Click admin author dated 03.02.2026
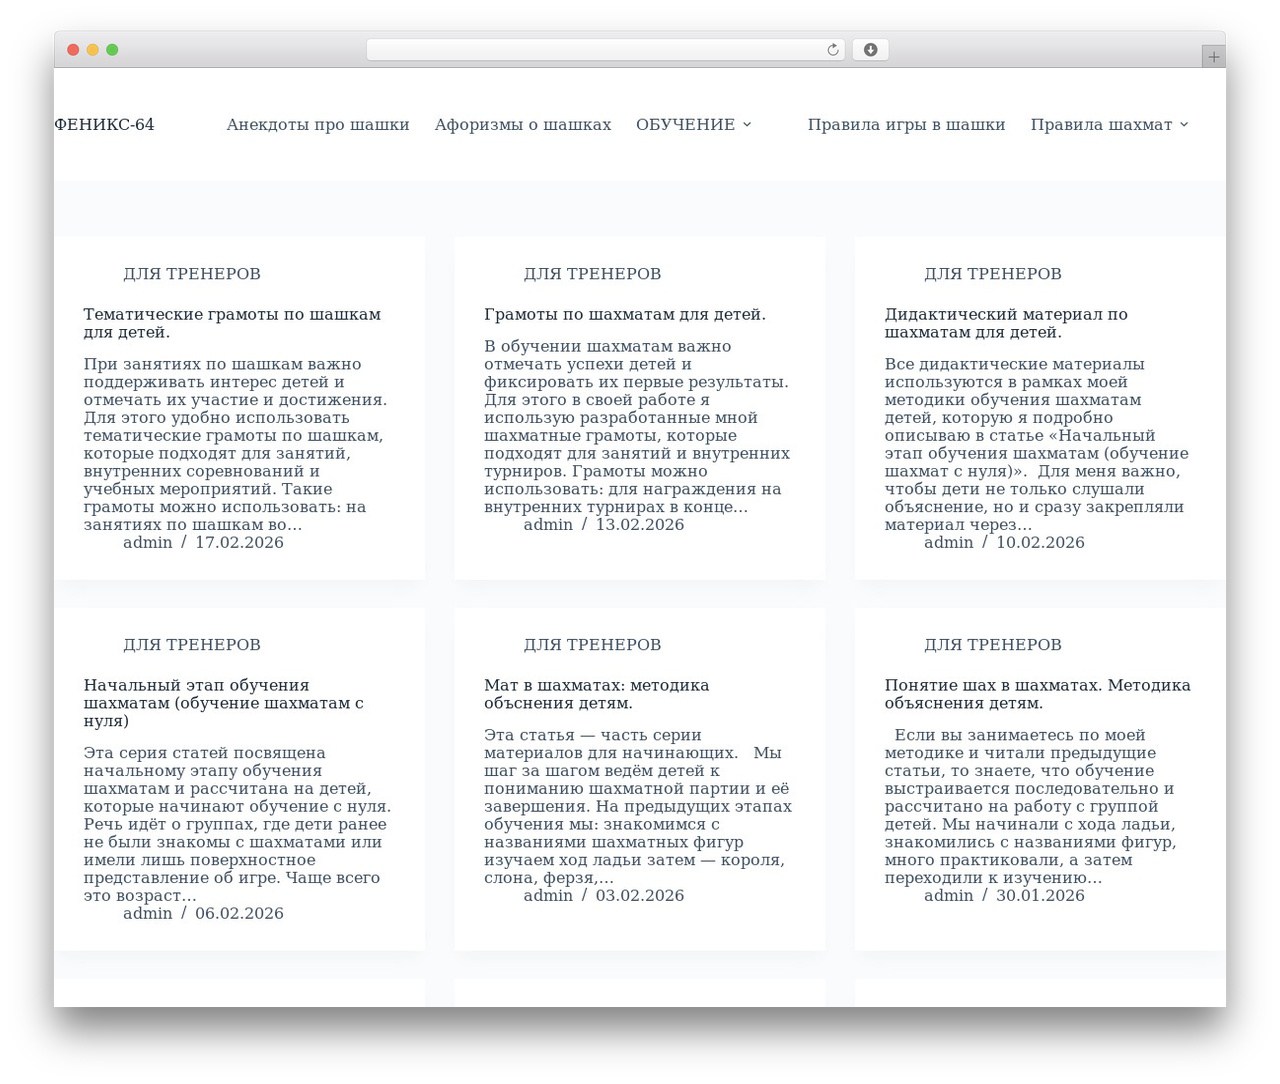This screenshot has width=1280, height=1084. [548, 895]
